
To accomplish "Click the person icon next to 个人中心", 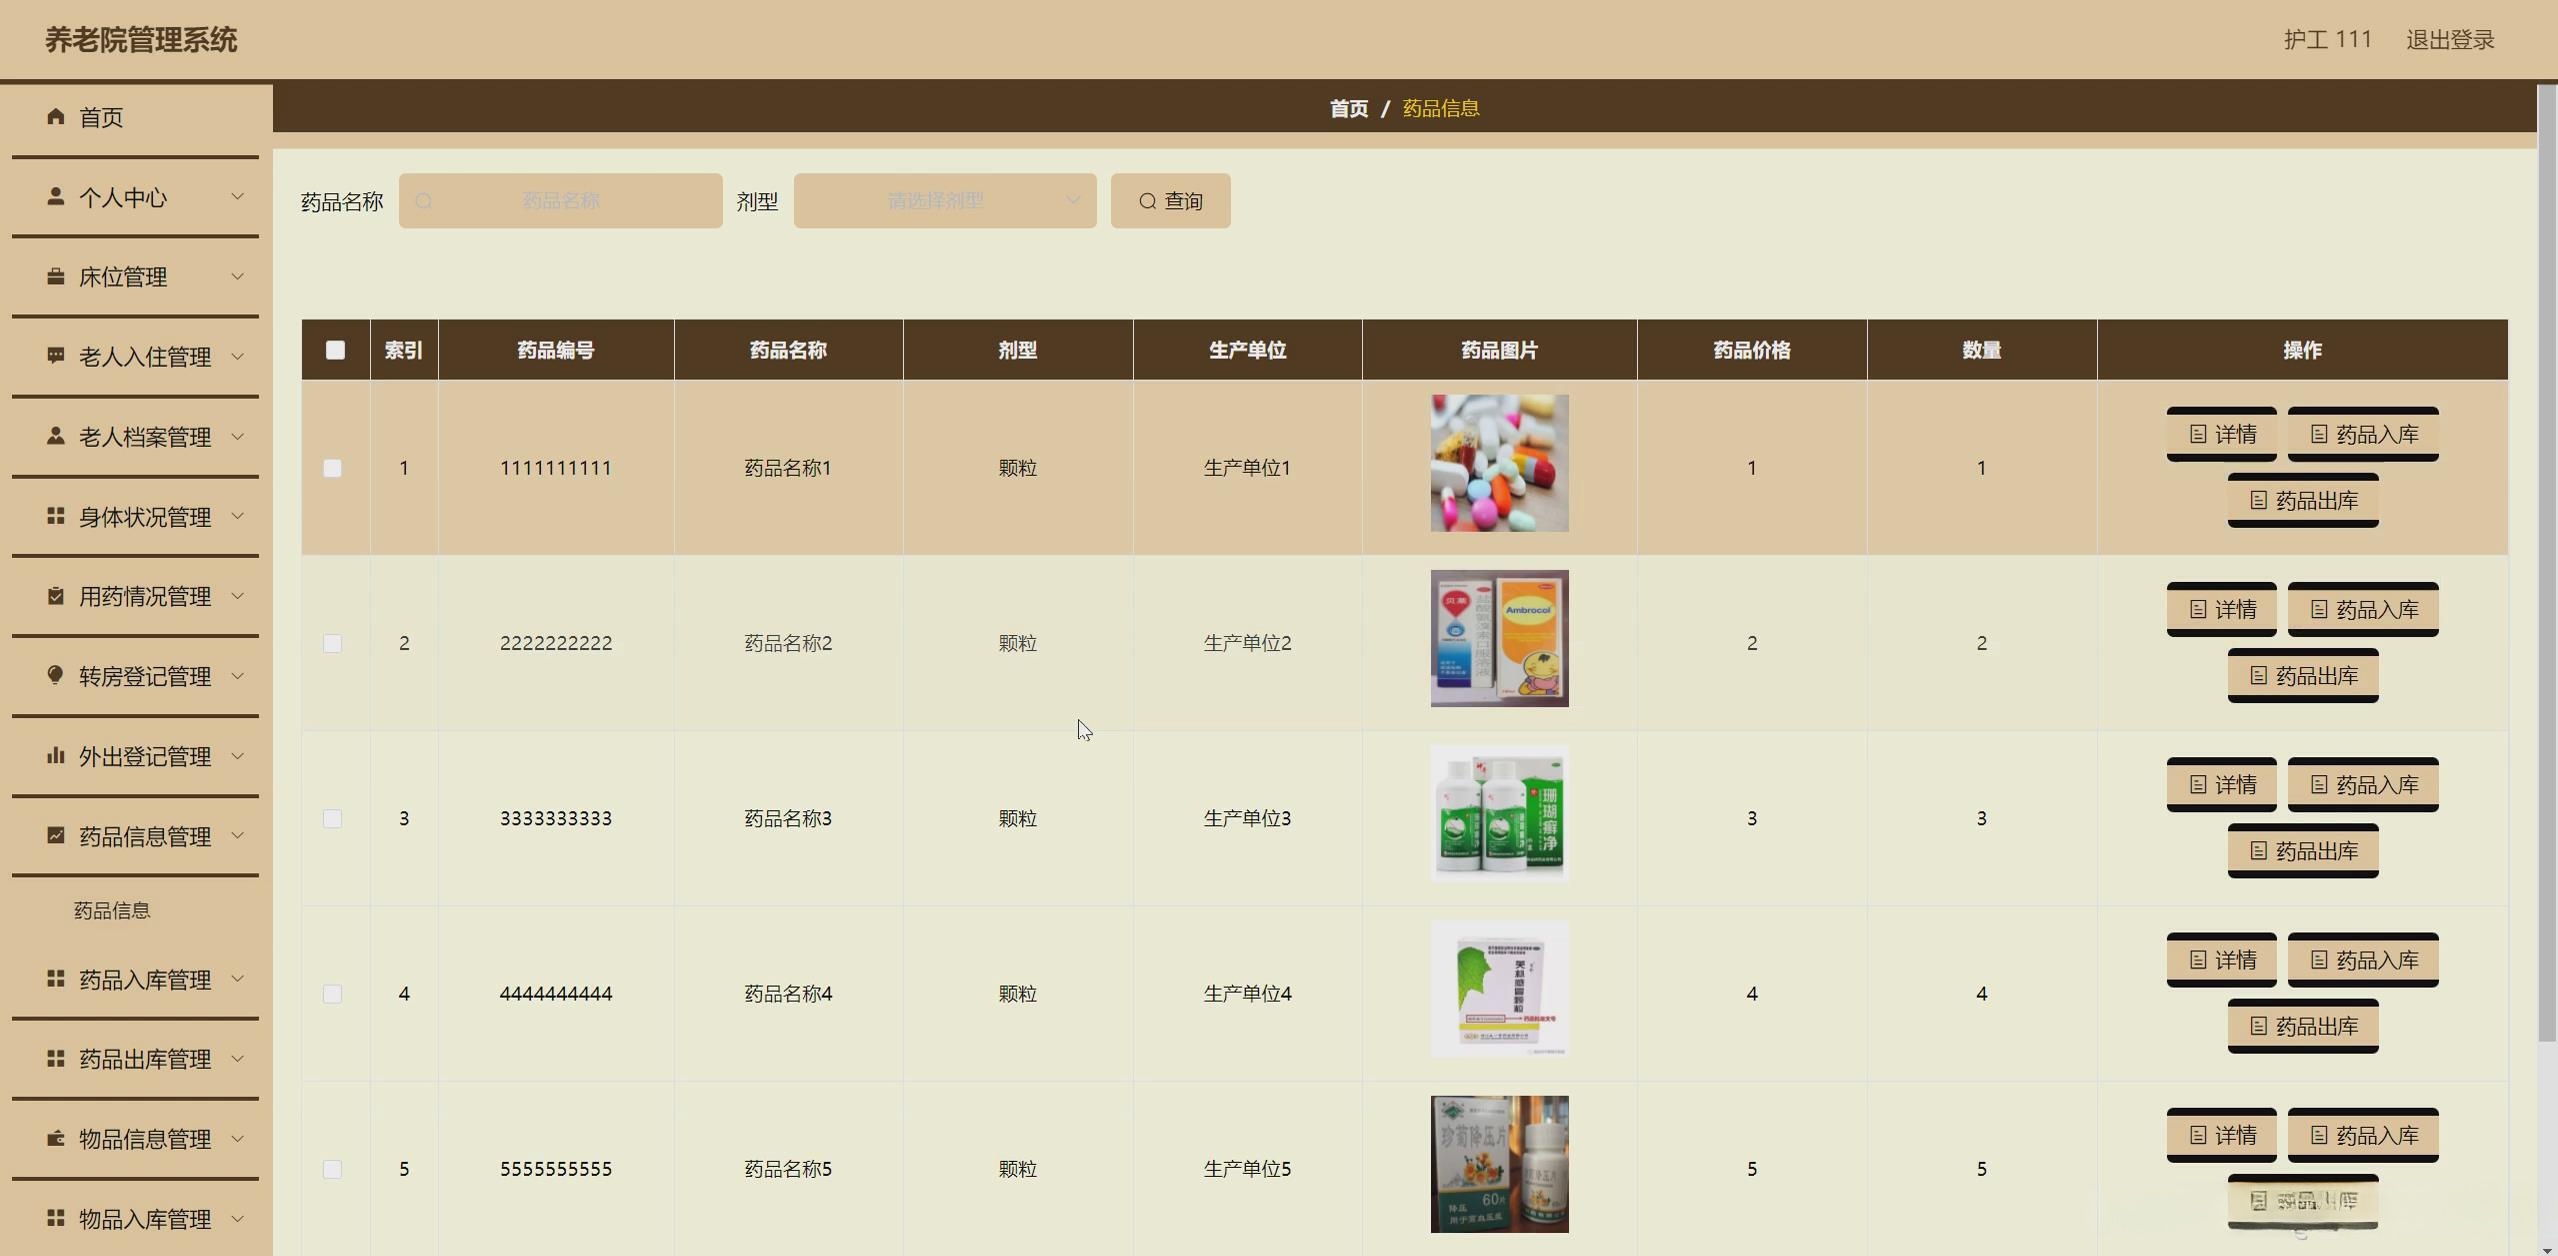I will click(x=56, y=197).
